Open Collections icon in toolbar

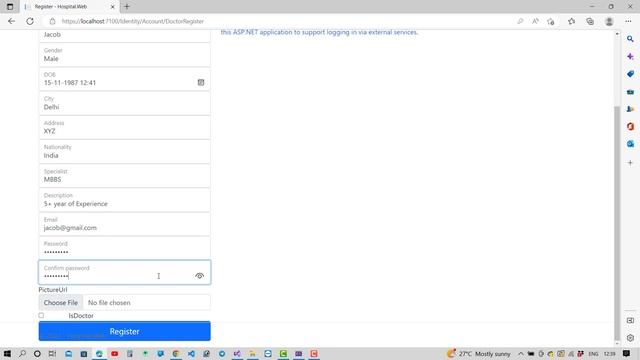590,21
